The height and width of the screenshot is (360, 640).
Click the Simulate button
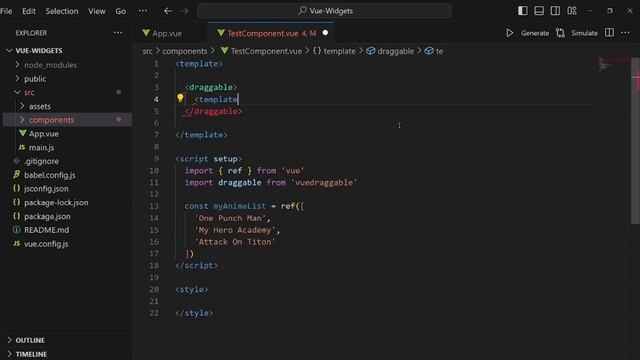(x=584, y=33)
